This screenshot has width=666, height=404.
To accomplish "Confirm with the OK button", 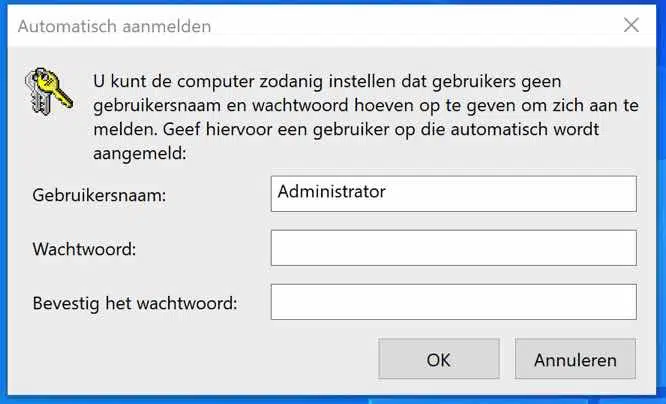I will click(439, 359).
